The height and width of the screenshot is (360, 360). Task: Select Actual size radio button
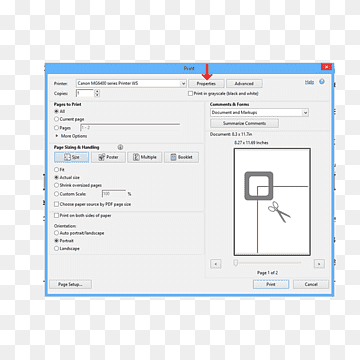pyautogui.click(x=56, y=178)
